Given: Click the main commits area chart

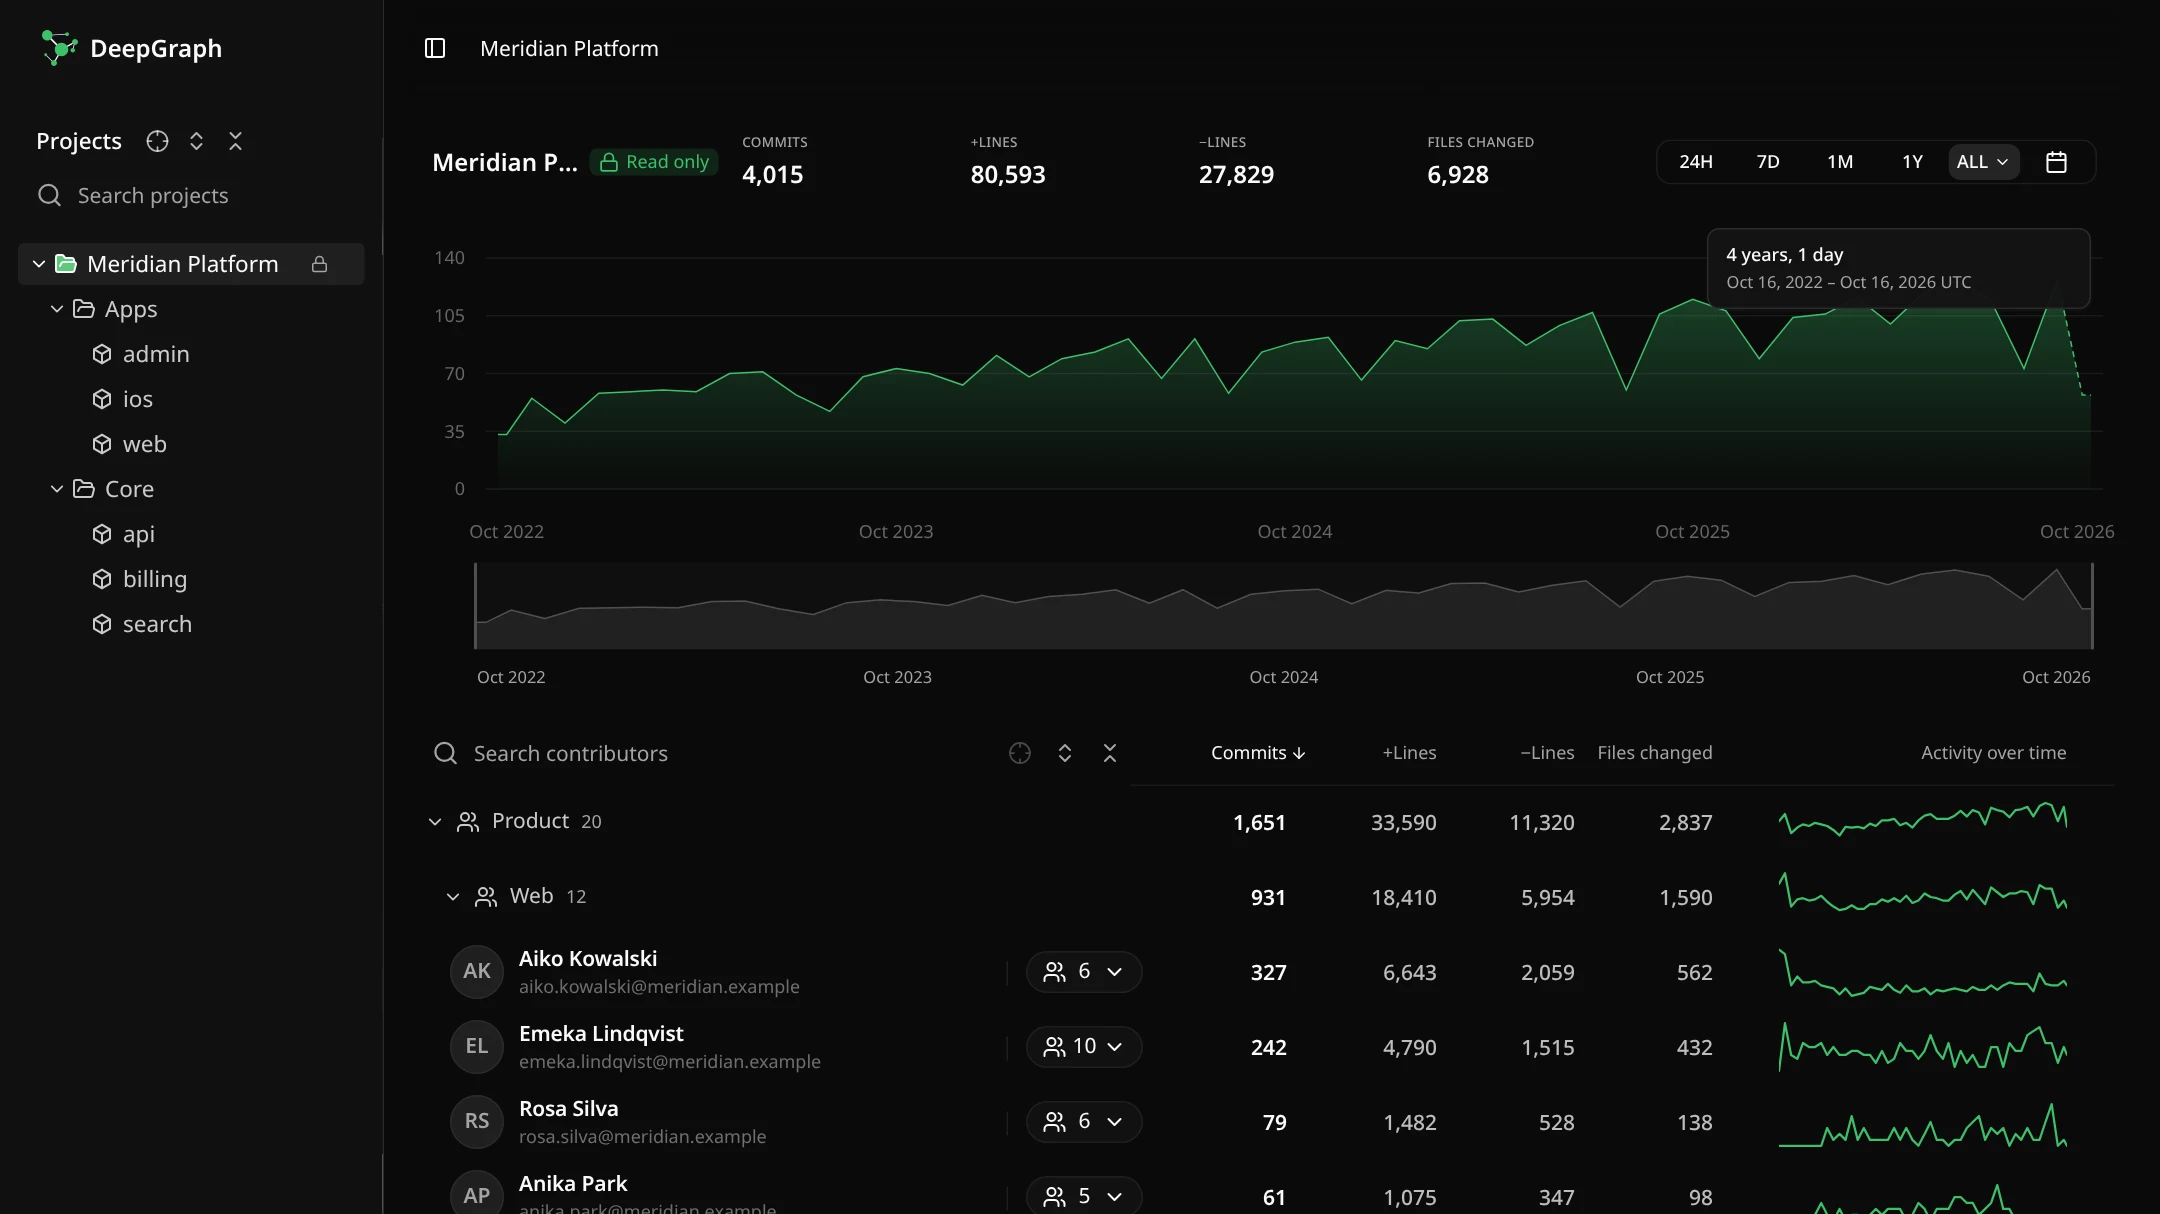Looking at the screenshot, I should point(1294,373).
